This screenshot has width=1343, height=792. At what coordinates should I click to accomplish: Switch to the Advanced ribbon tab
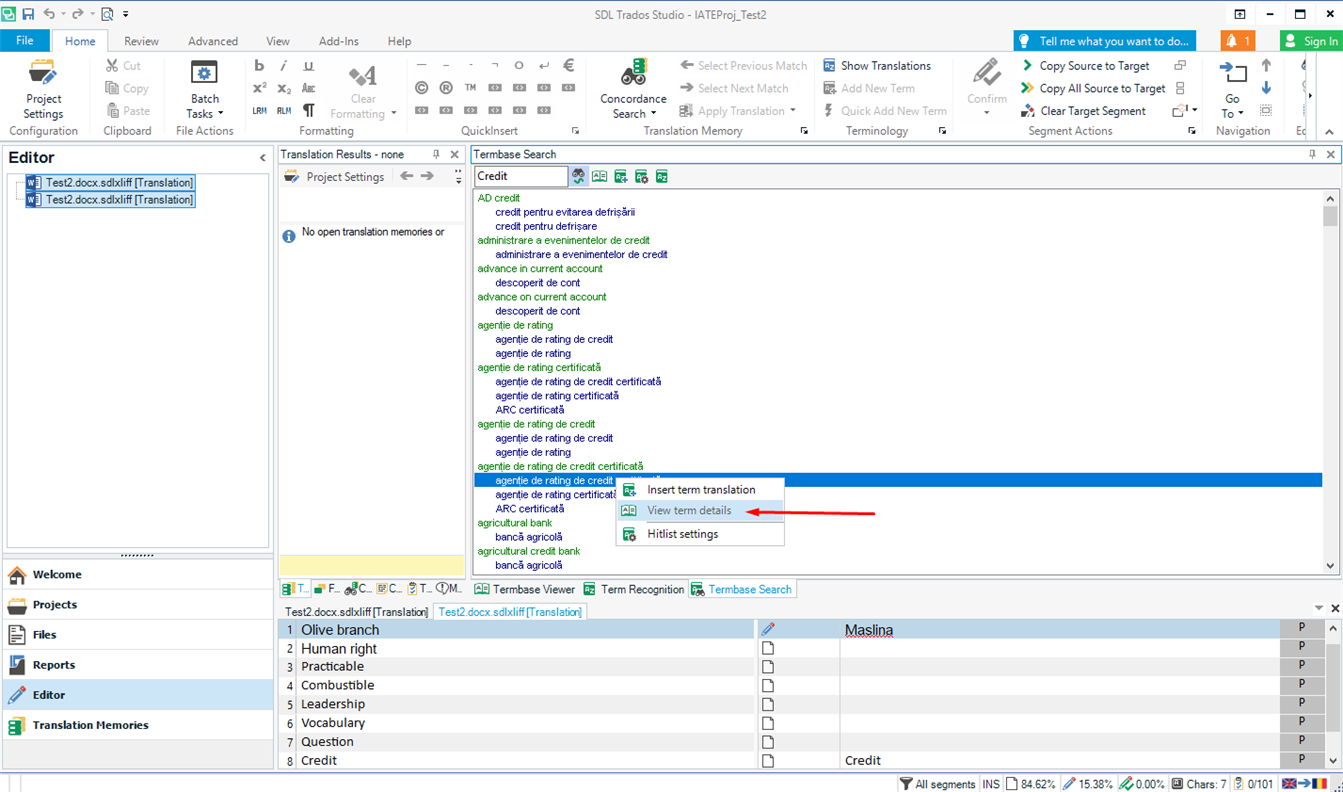213,41
